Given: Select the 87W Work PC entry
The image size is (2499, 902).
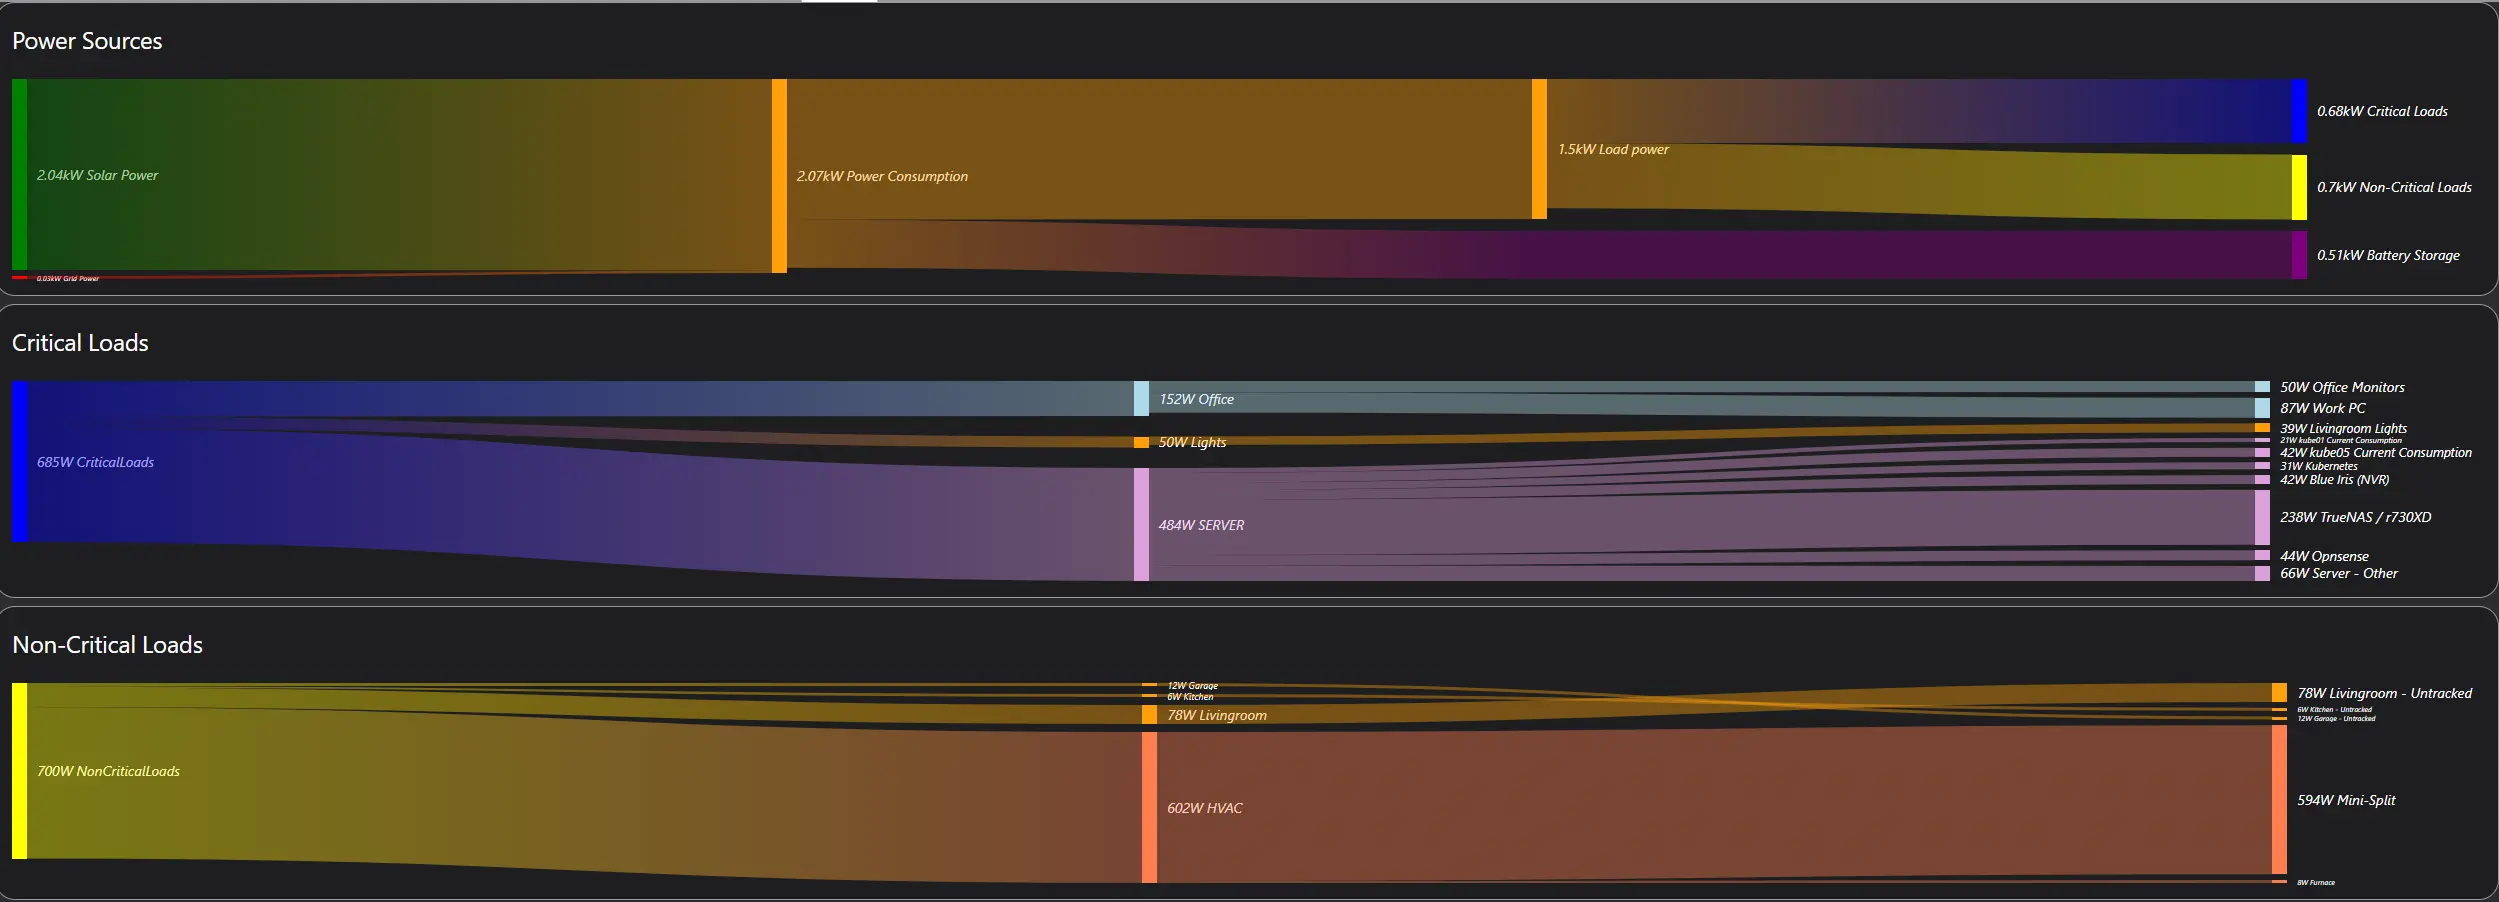Looking at the screenshot, I should (2322, 408).
